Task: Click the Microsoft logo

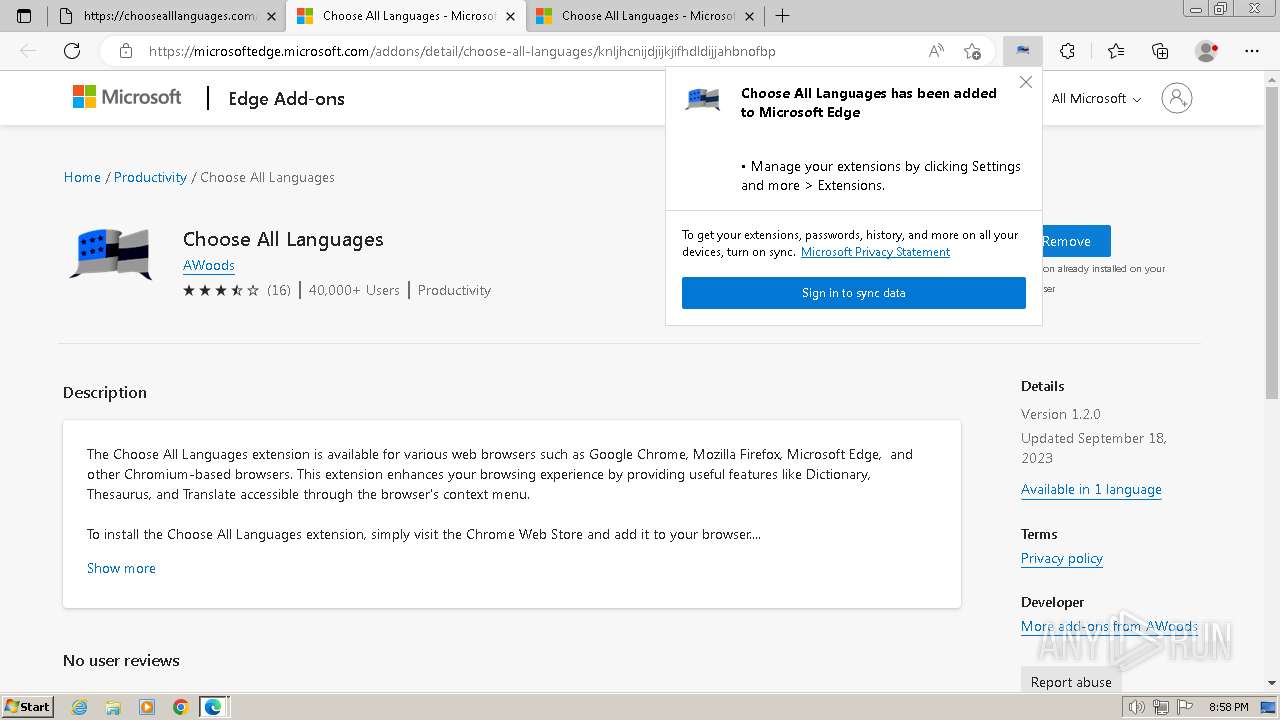Action: click(x=127, y=97)
